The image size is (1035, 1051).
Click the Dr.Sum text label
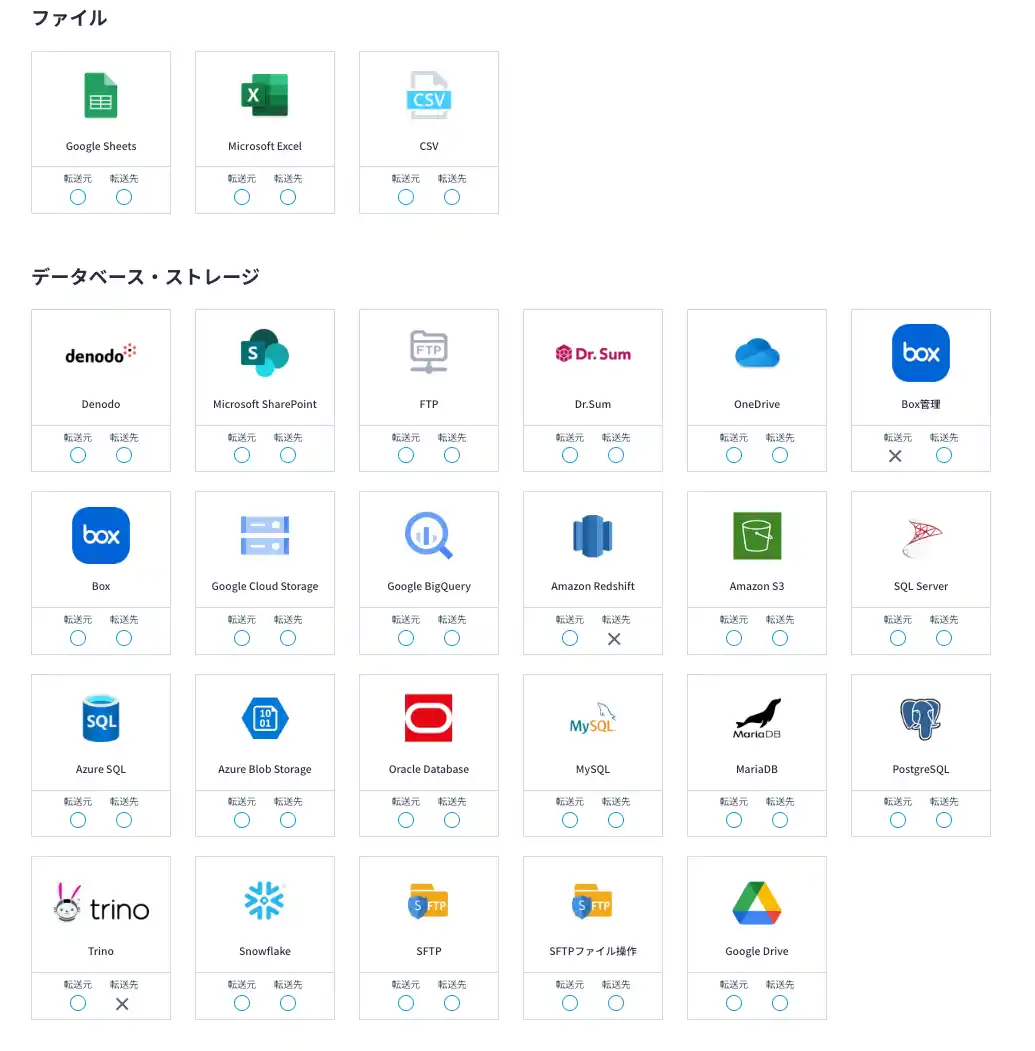tap(593, 404)
